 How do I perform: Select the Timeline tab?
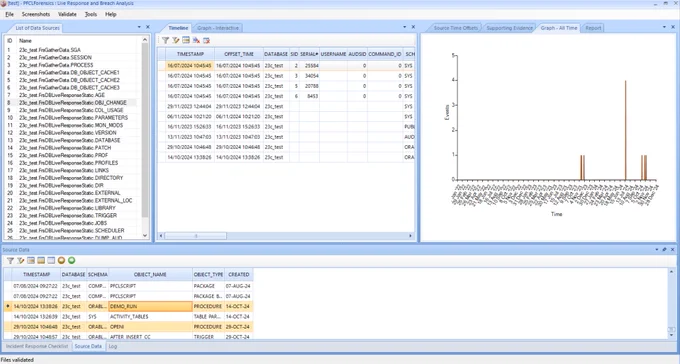click(178, 28)
